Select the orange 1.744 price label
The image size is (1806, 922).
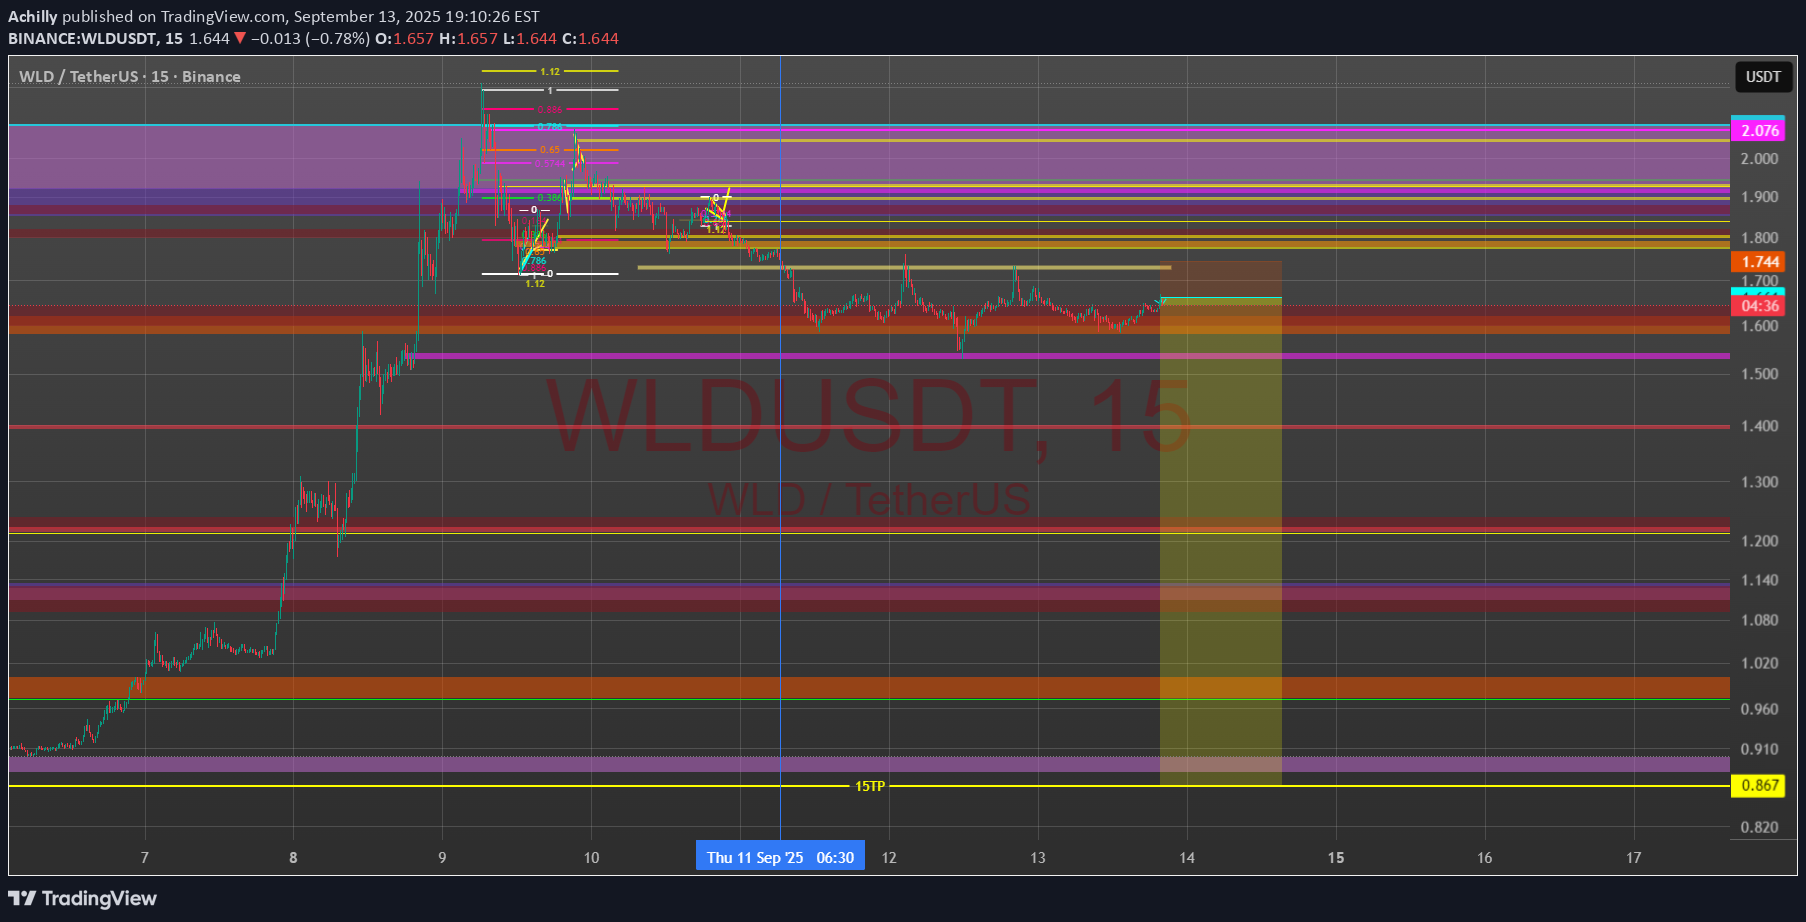click(1760, 262)
